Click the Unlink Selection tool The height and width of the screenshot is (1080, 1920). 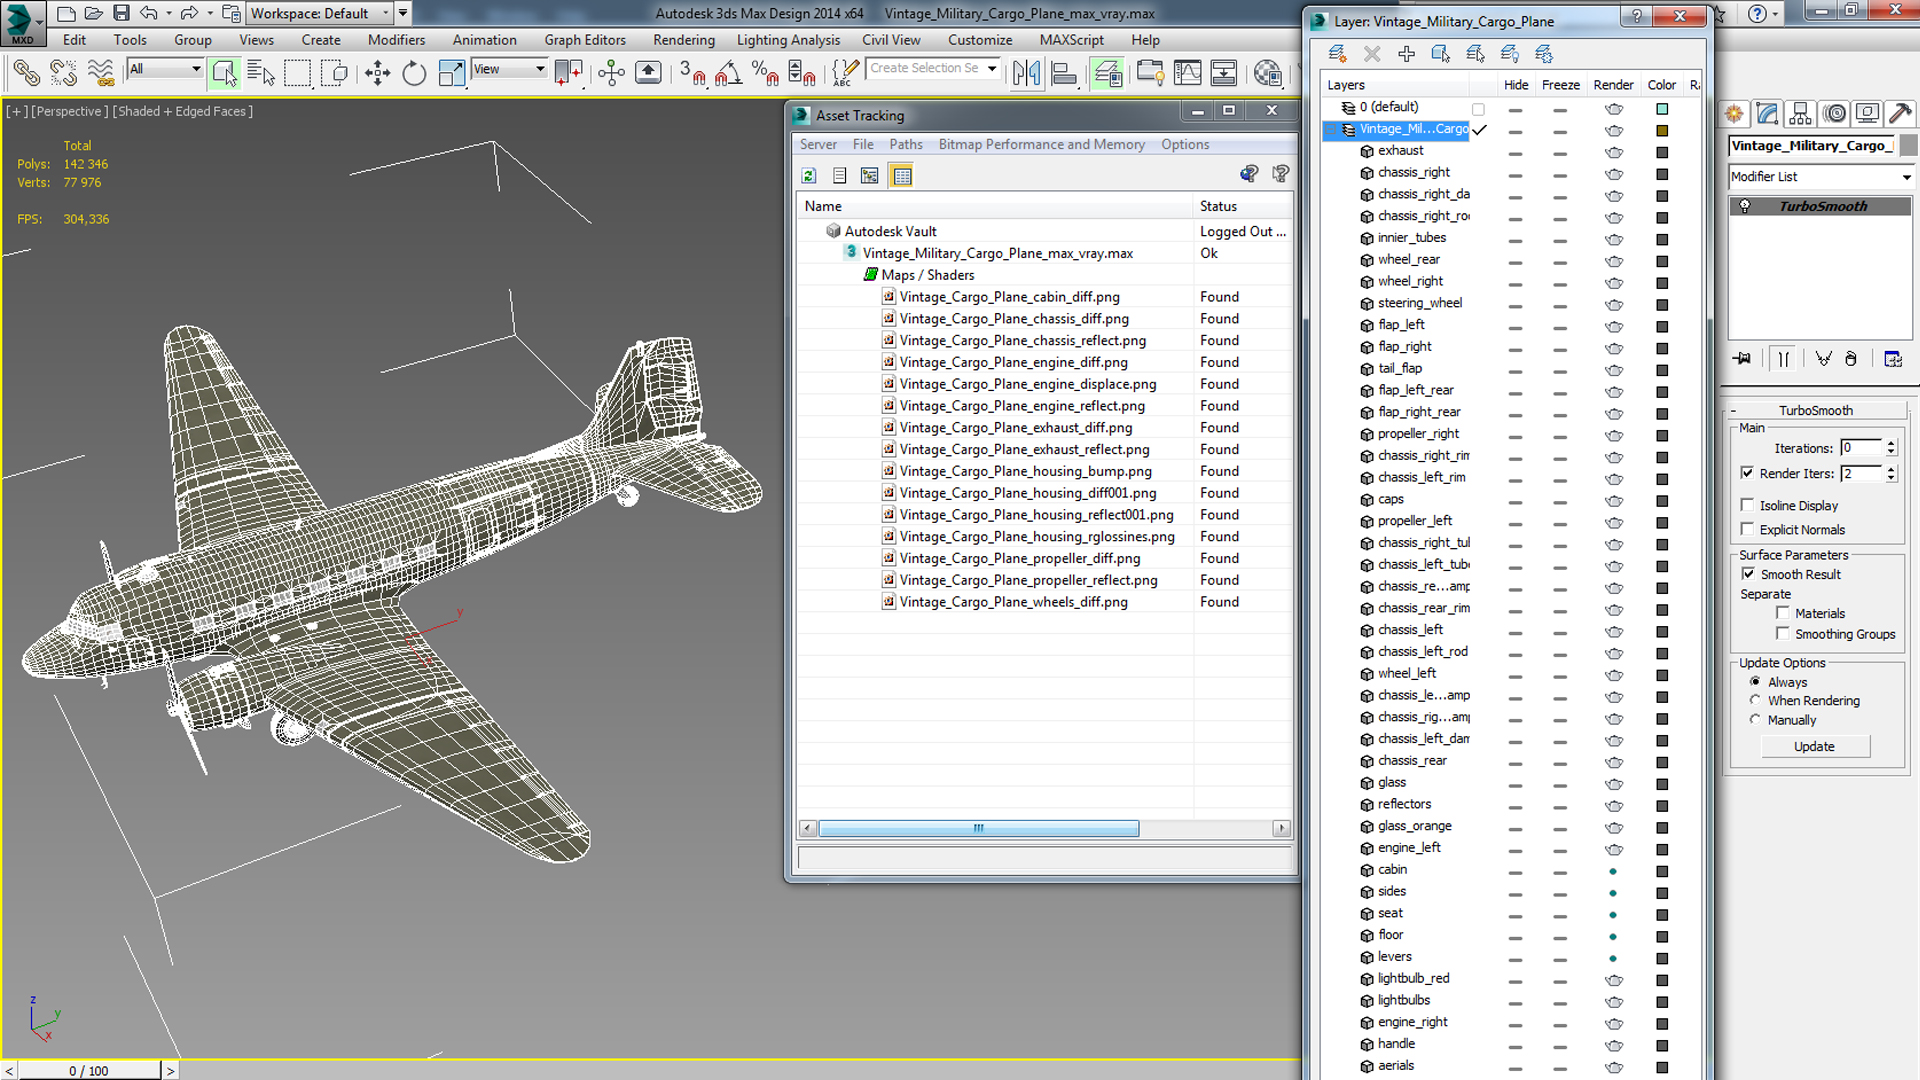point(63,73)
